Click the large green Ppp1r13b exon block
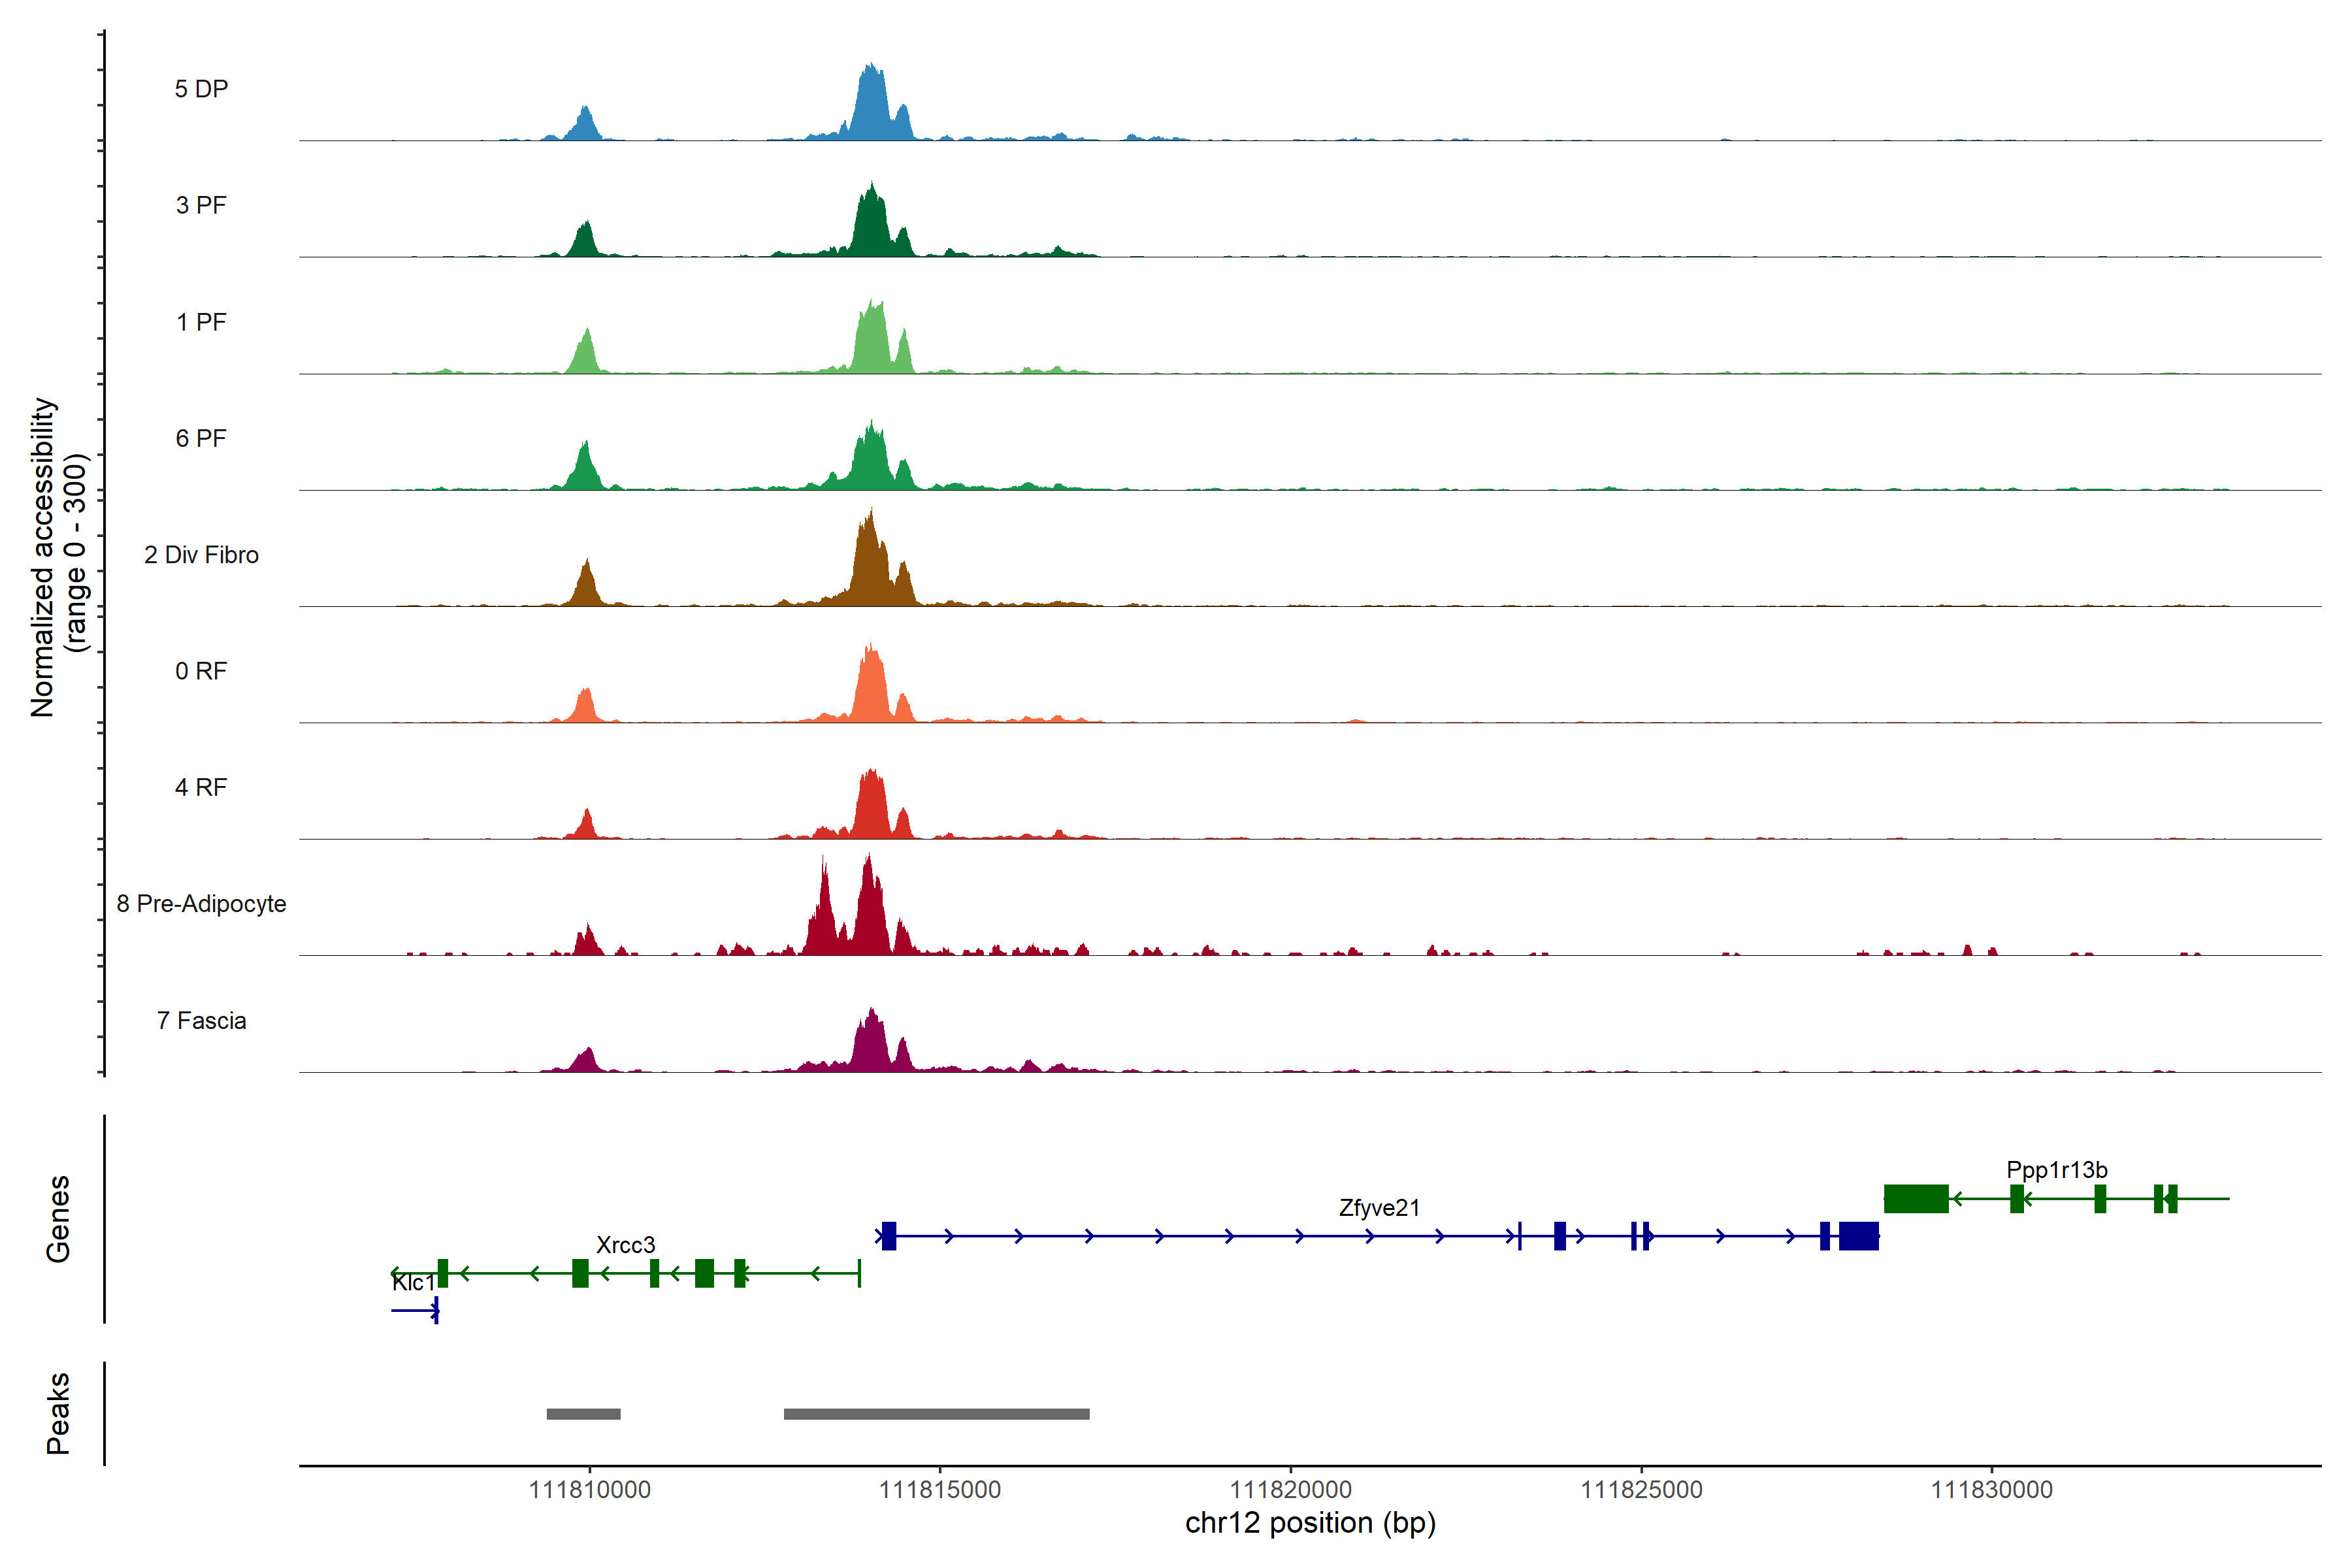This screenshot has height=1568, width=2352. click(x=1916, y=1198)
